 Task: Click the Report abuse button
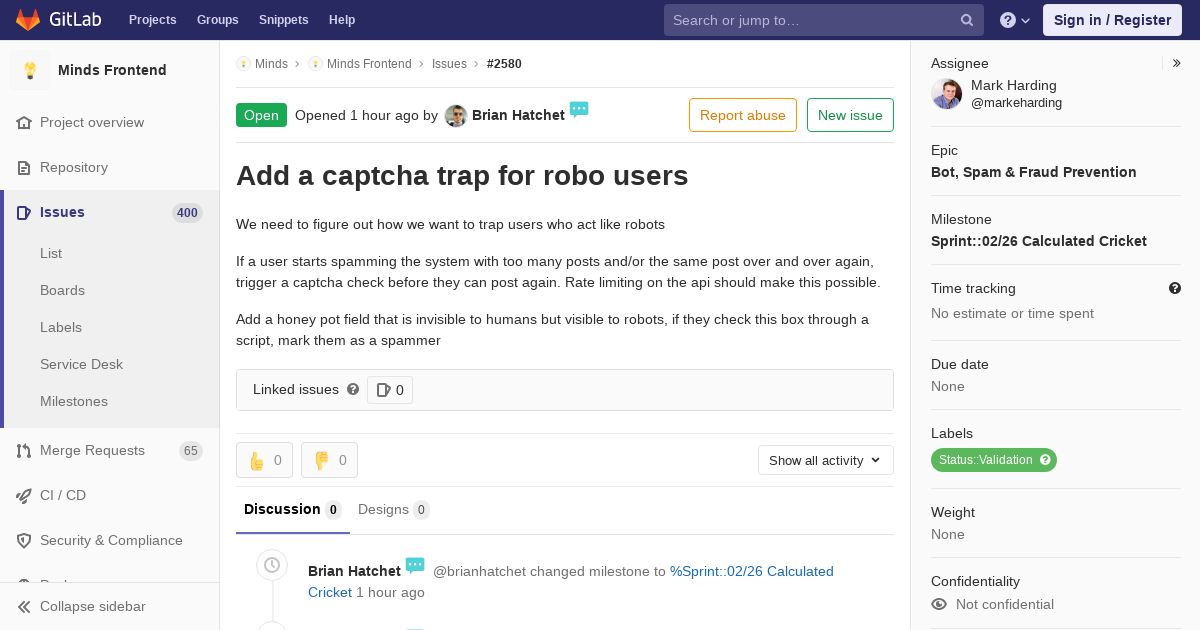click(743, 115)
